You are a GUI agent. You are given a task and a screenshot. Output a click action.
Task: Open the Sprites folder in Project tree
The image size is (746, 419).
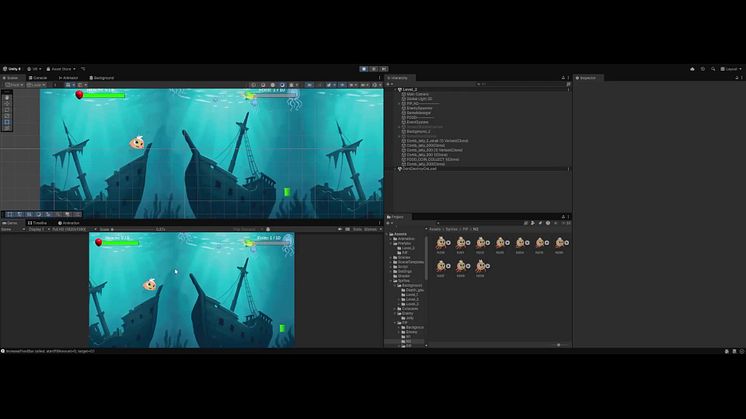click(x=404, y=281)
